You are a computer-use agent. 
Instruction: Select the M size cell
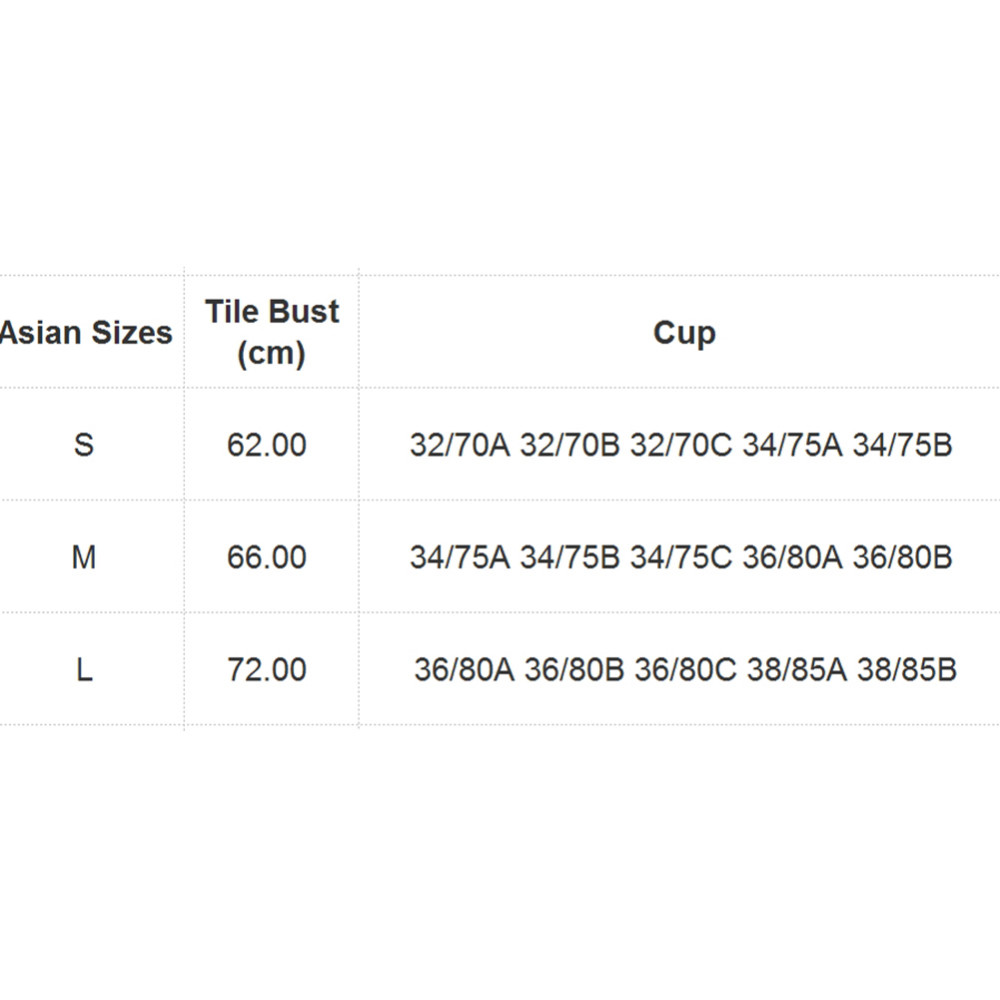tap(84, 557)
